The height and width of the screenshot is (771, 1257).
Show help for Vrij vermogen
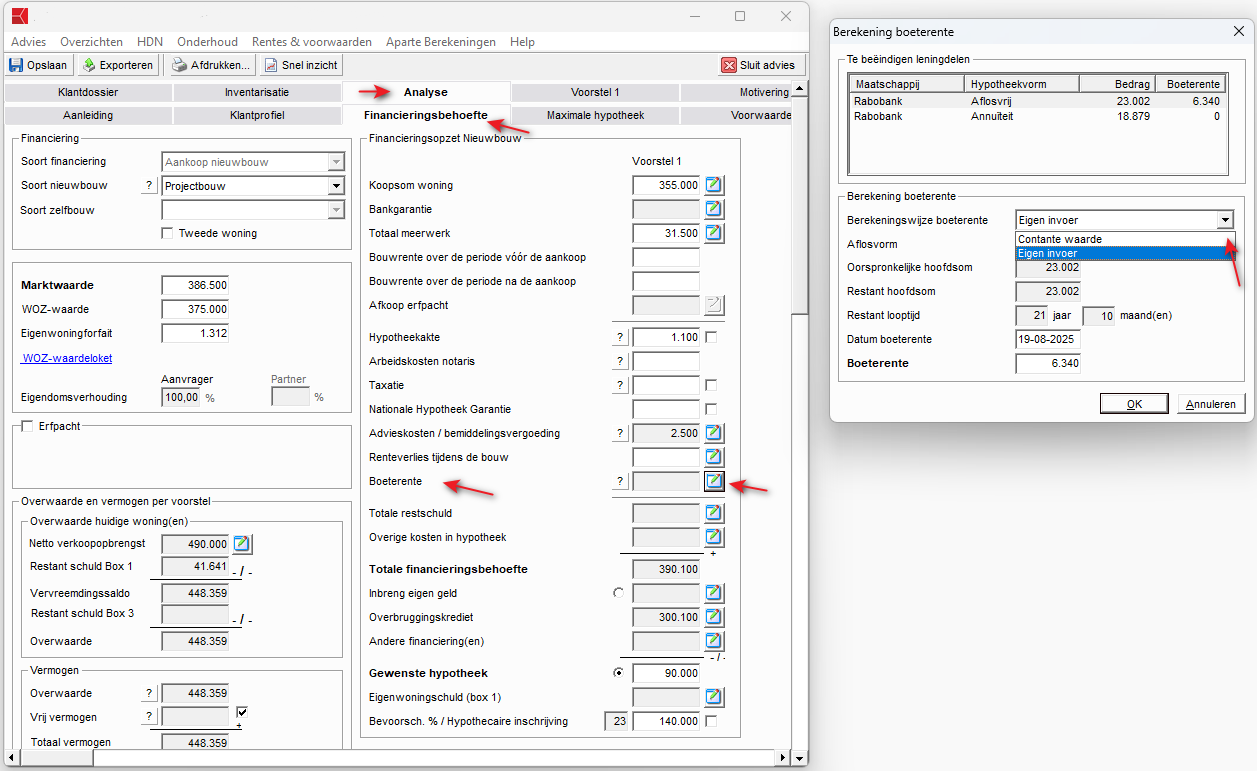pyautogui.click(x=150, y=717)
